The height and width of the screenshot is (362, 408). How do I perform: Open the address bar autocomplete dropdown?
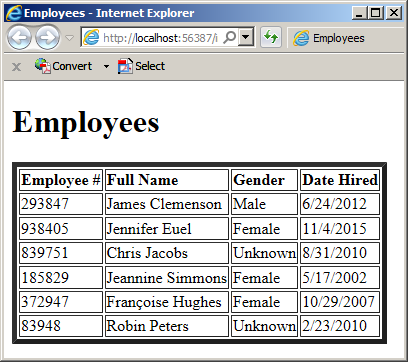(246, 38)
